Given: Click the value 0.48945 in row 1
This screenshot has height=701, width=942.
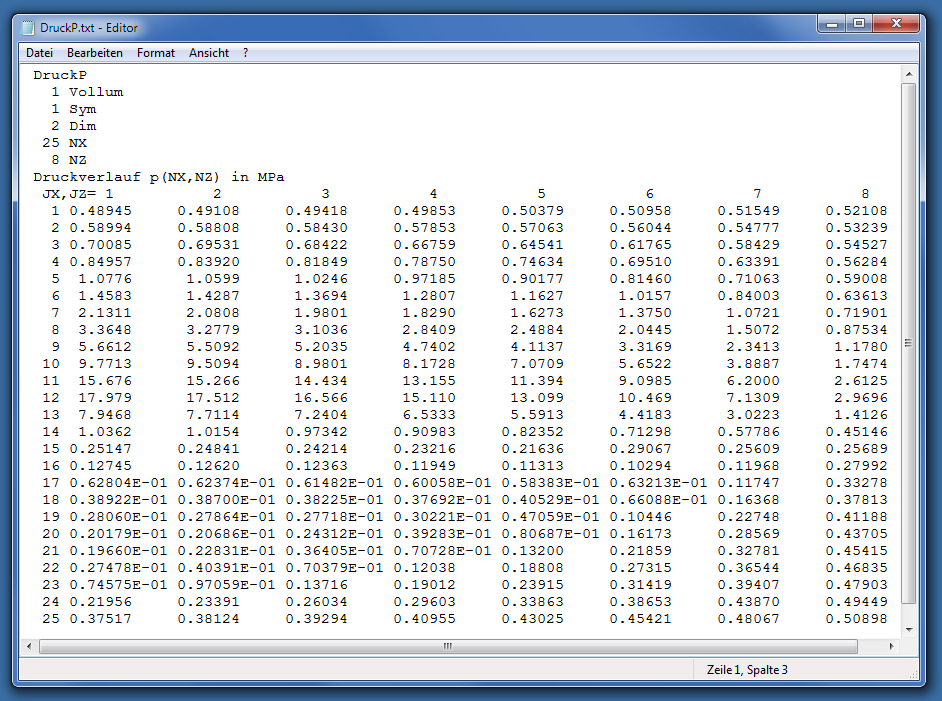Looking at the screenshot, I should pos(100,211).
